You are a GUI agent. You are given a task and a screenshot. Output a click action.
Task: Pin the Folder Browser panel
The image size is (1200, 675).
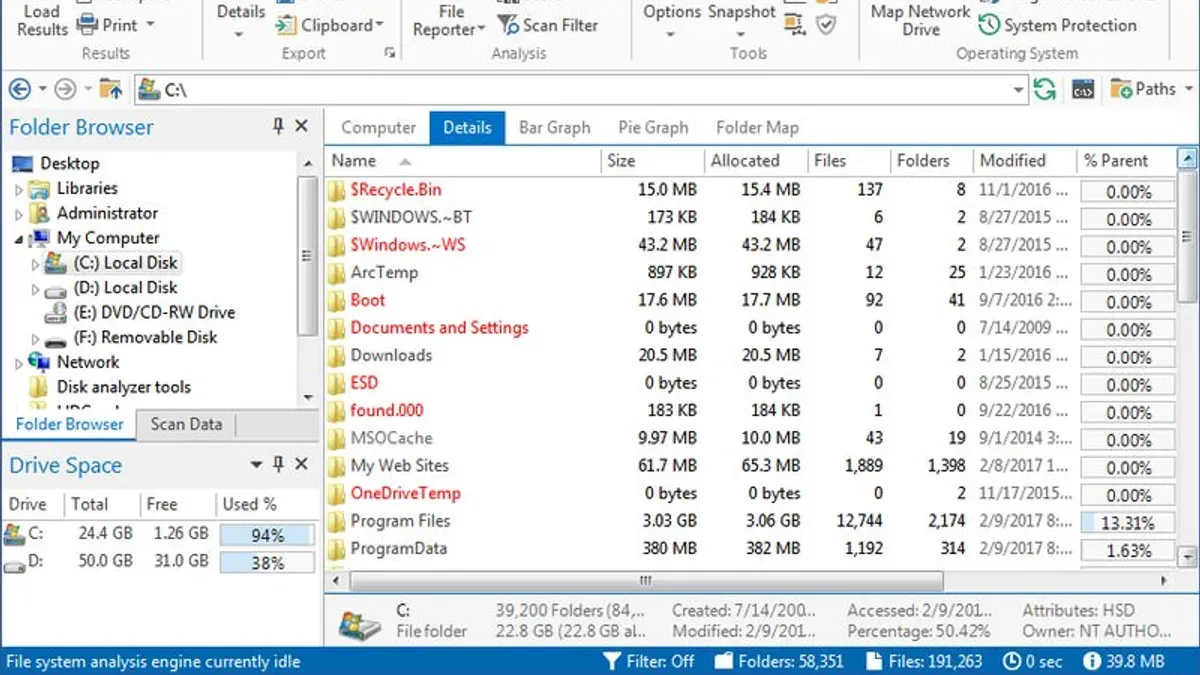[x=278, y=126]
